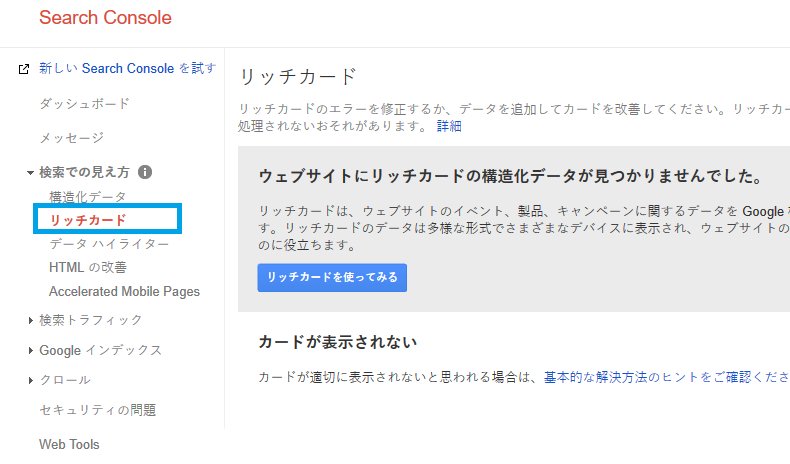The height and width of the screenshot is (464, 790).
Task: Click the カードが表示されない heading
Action: tap(338, 343)
